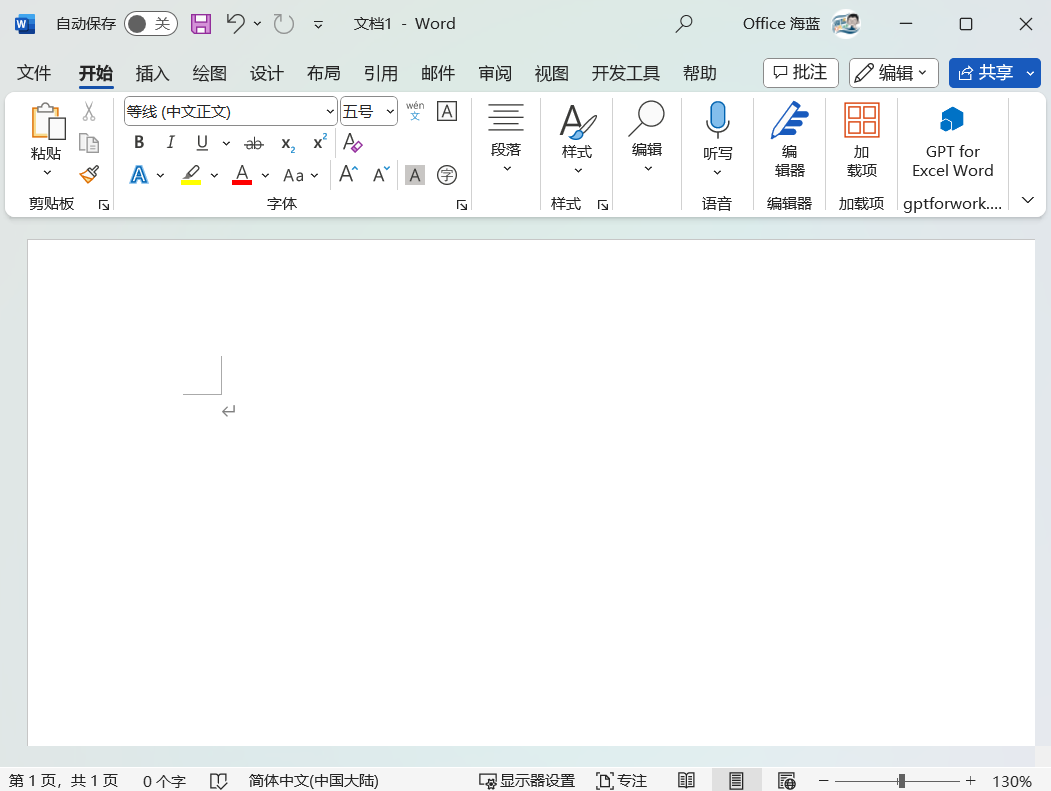This screenshot has height=791, width=1051.
Task: Click the Redo arrow icon
Action: pyautogui.click(x=284, y=24)
